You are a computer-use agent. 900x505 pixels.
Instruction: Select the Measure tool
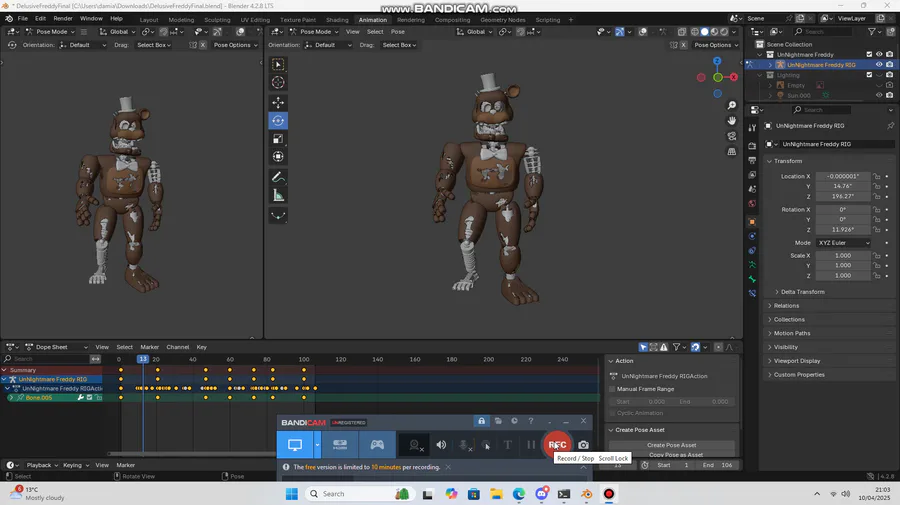coord(278,196)
